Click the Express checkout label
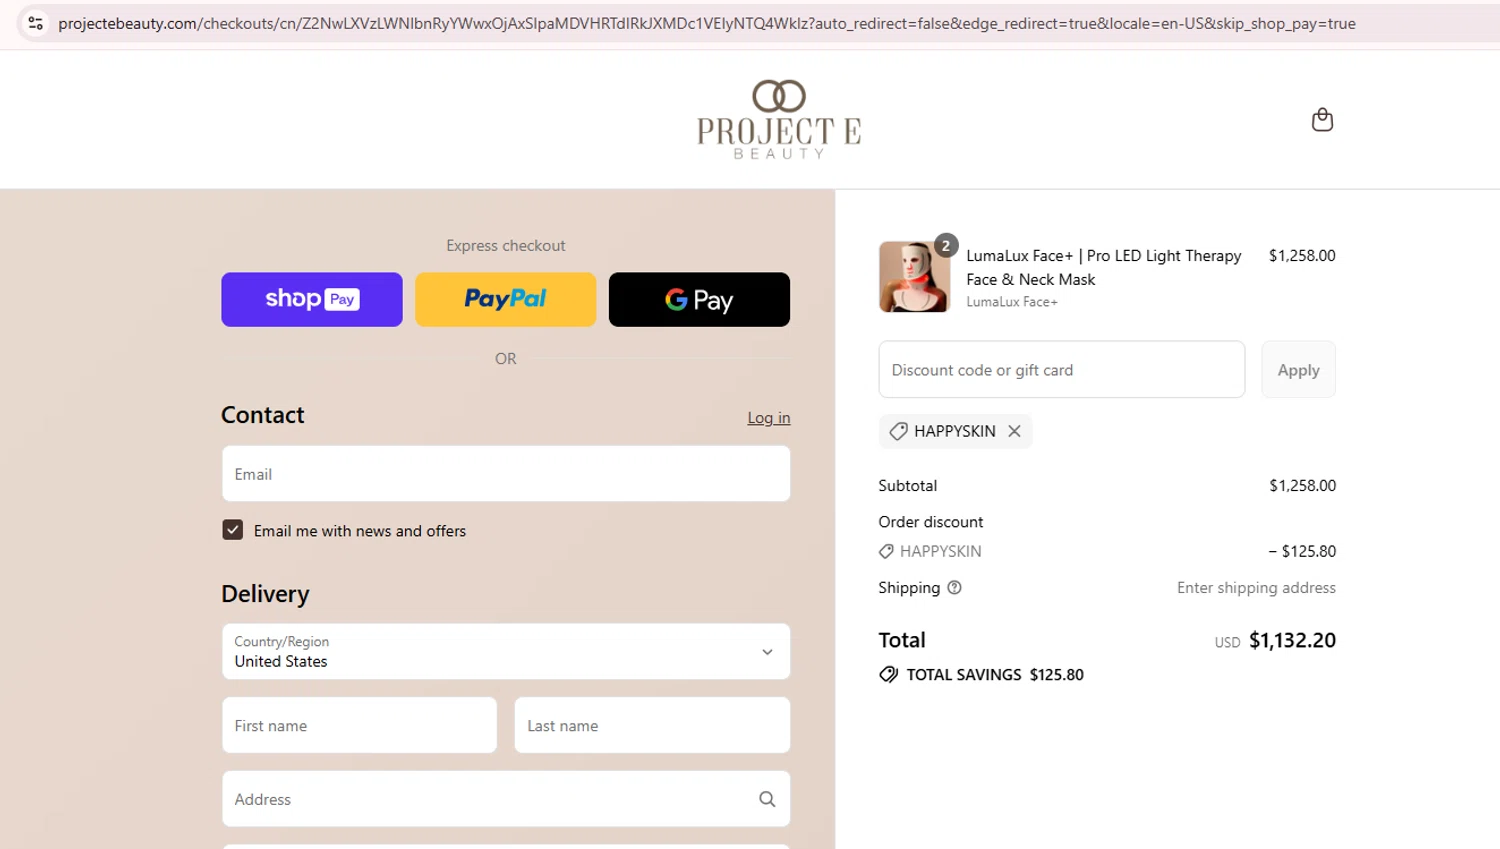Viewport: 1500px width, 849px height. point(506,245)
